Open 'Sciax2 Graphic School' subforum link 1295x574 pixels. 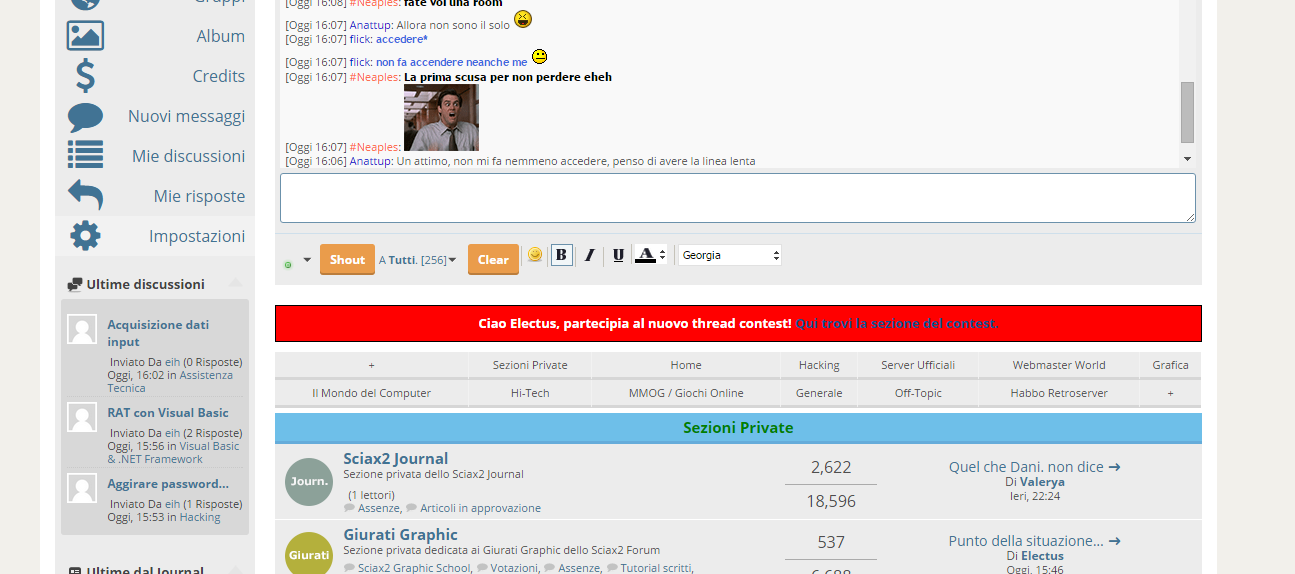(x=414, y=568)
